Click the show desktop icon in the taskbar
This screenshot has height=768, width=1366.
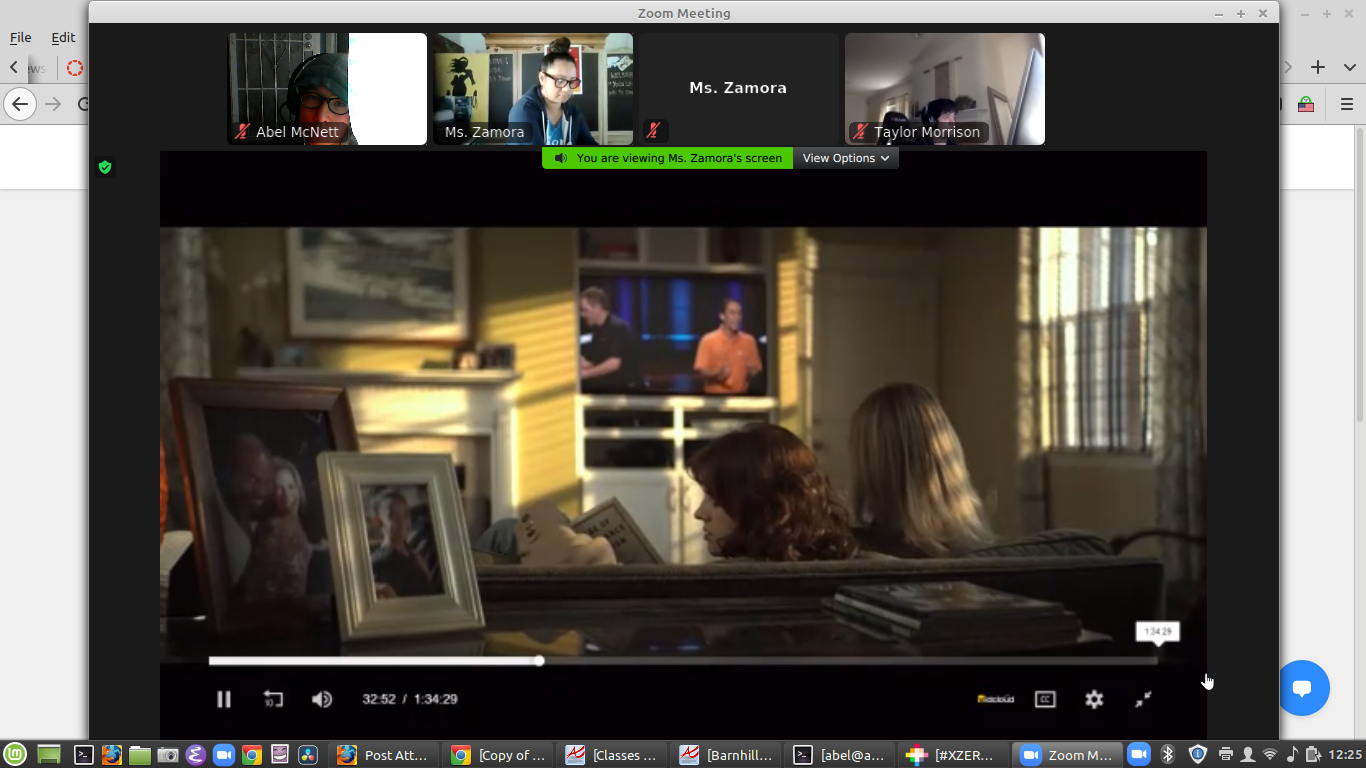(x=49, y=755)
